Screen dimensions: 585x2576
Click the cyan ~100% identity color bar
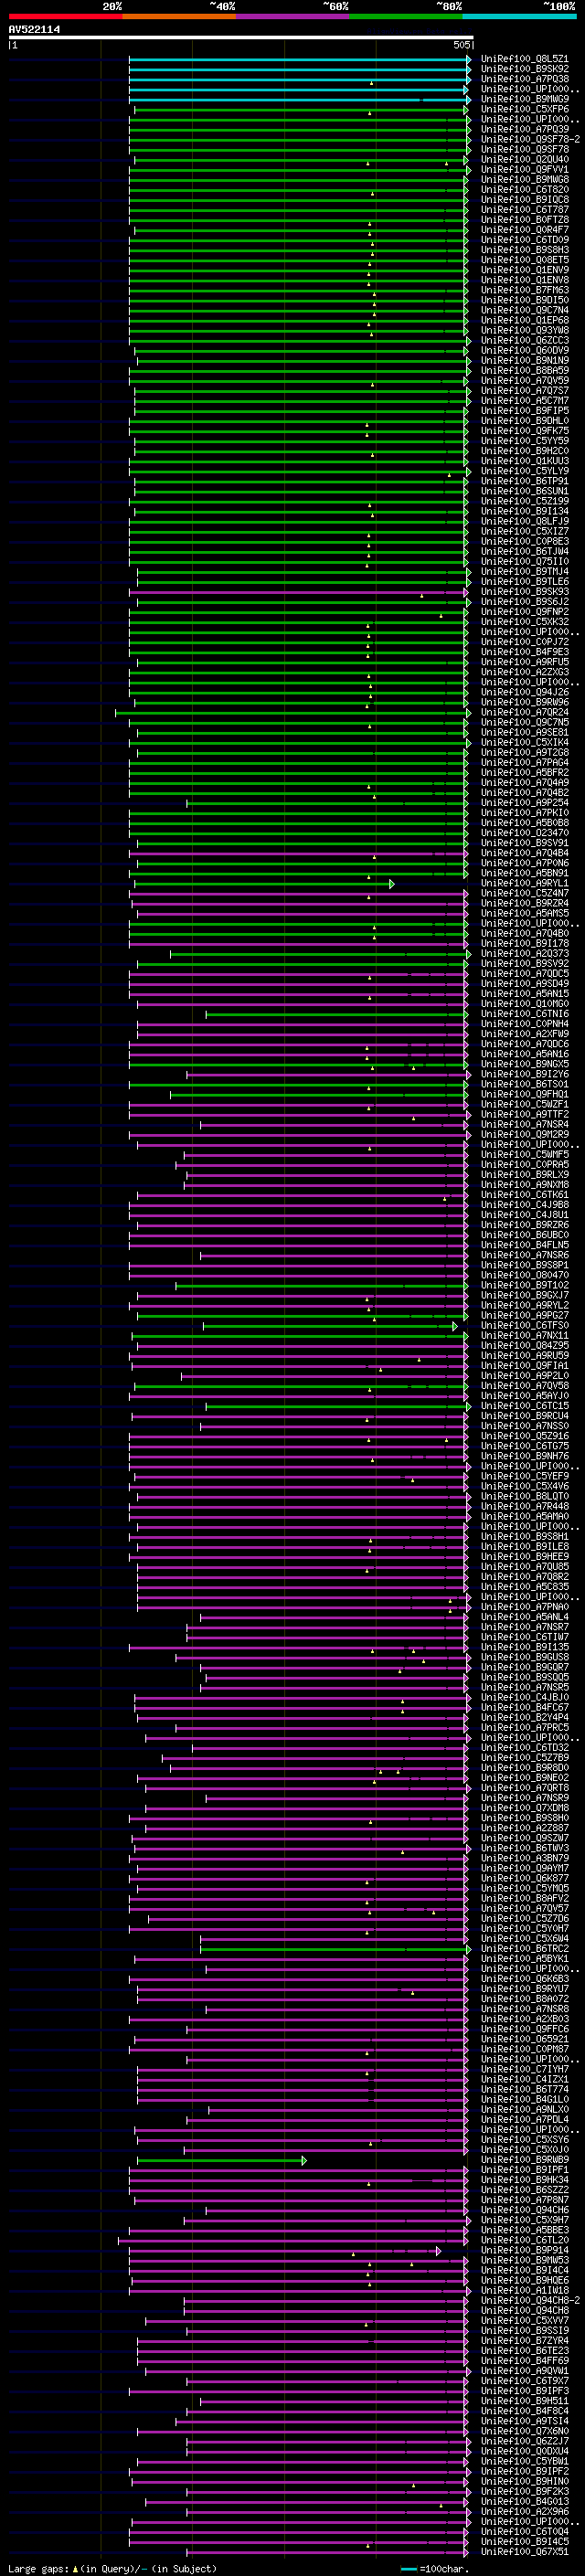pyautogui.click(x=519, y=16)
